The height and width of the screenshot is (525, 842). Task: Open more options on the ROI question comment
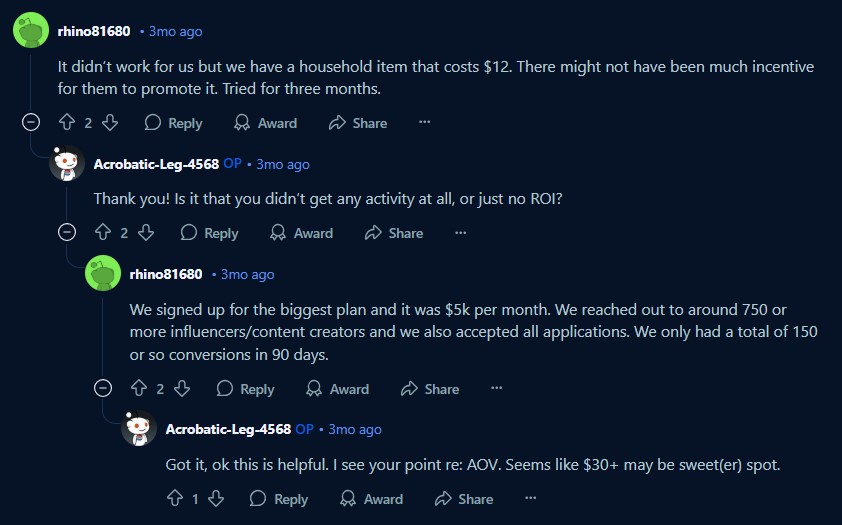tap(460, 233)
